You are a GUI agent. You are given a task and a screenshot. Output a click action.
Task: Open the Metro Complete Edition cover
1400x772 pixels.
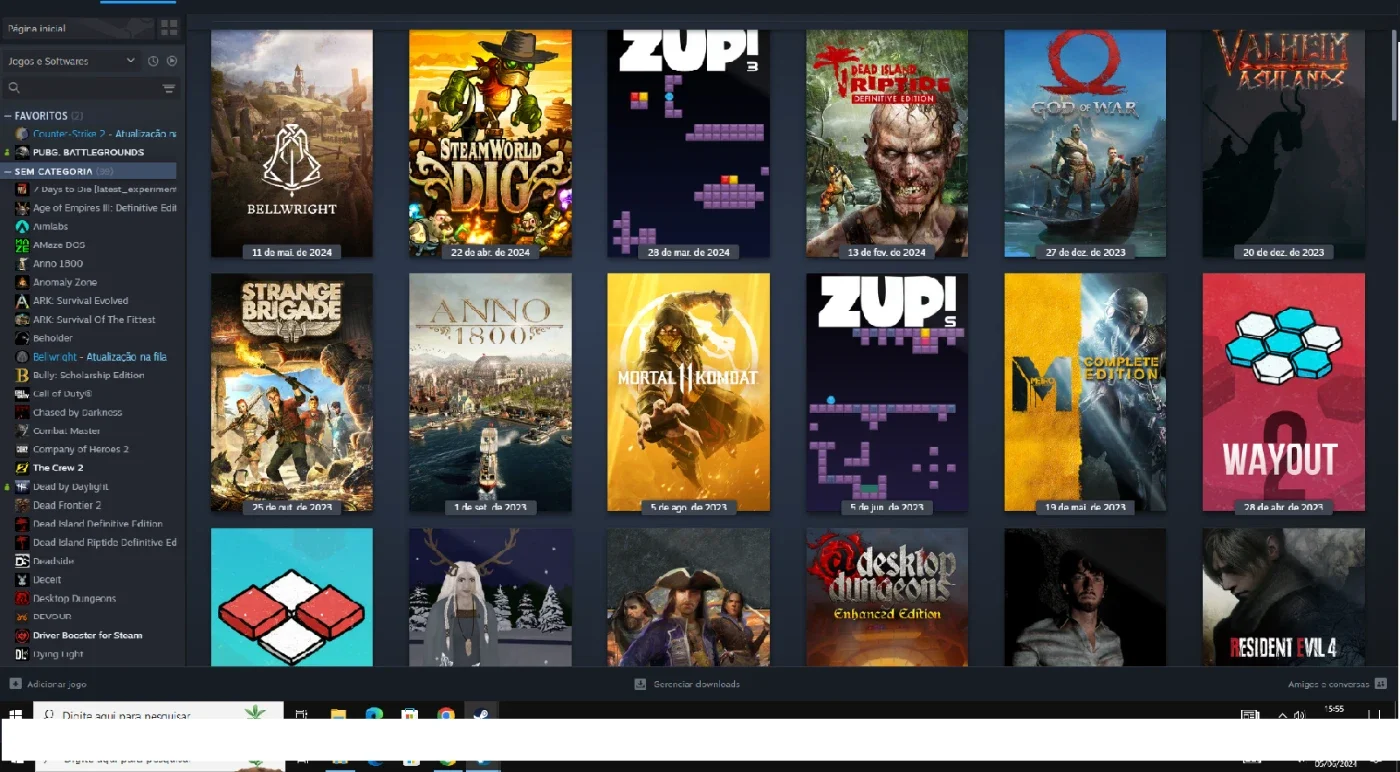pyautogui.click(x=1085, y=392)
